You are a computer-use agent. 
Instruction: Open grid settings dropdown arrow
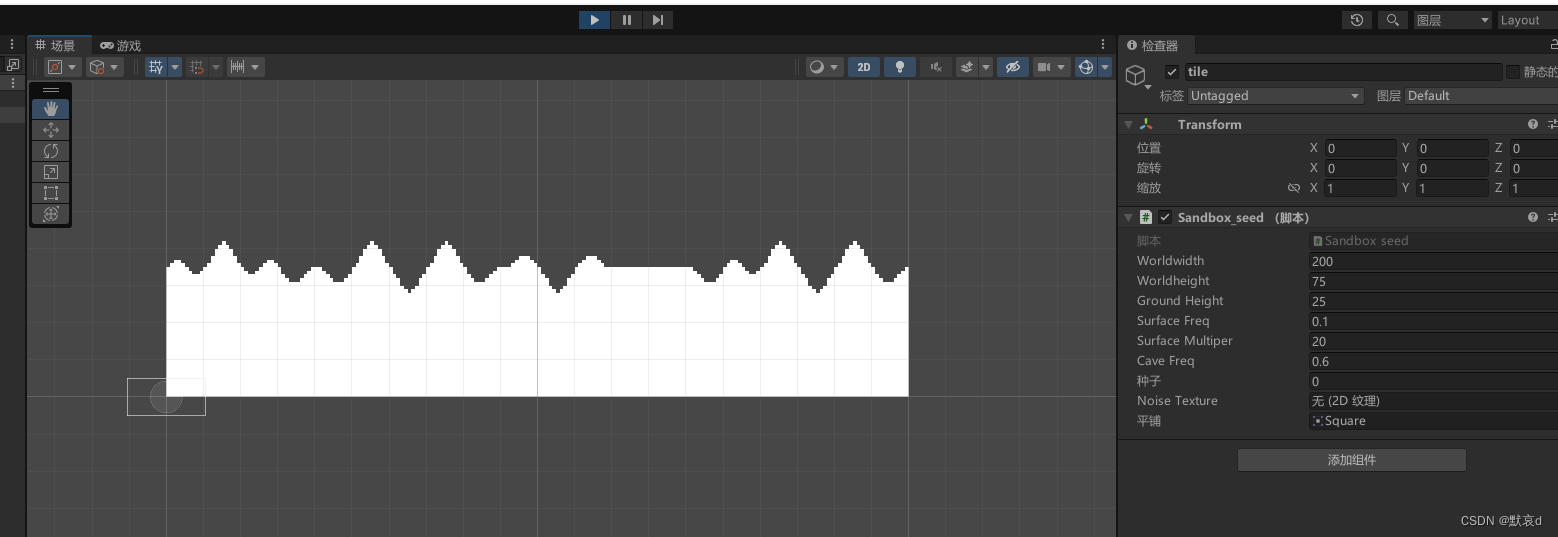[x=175, y=67]
